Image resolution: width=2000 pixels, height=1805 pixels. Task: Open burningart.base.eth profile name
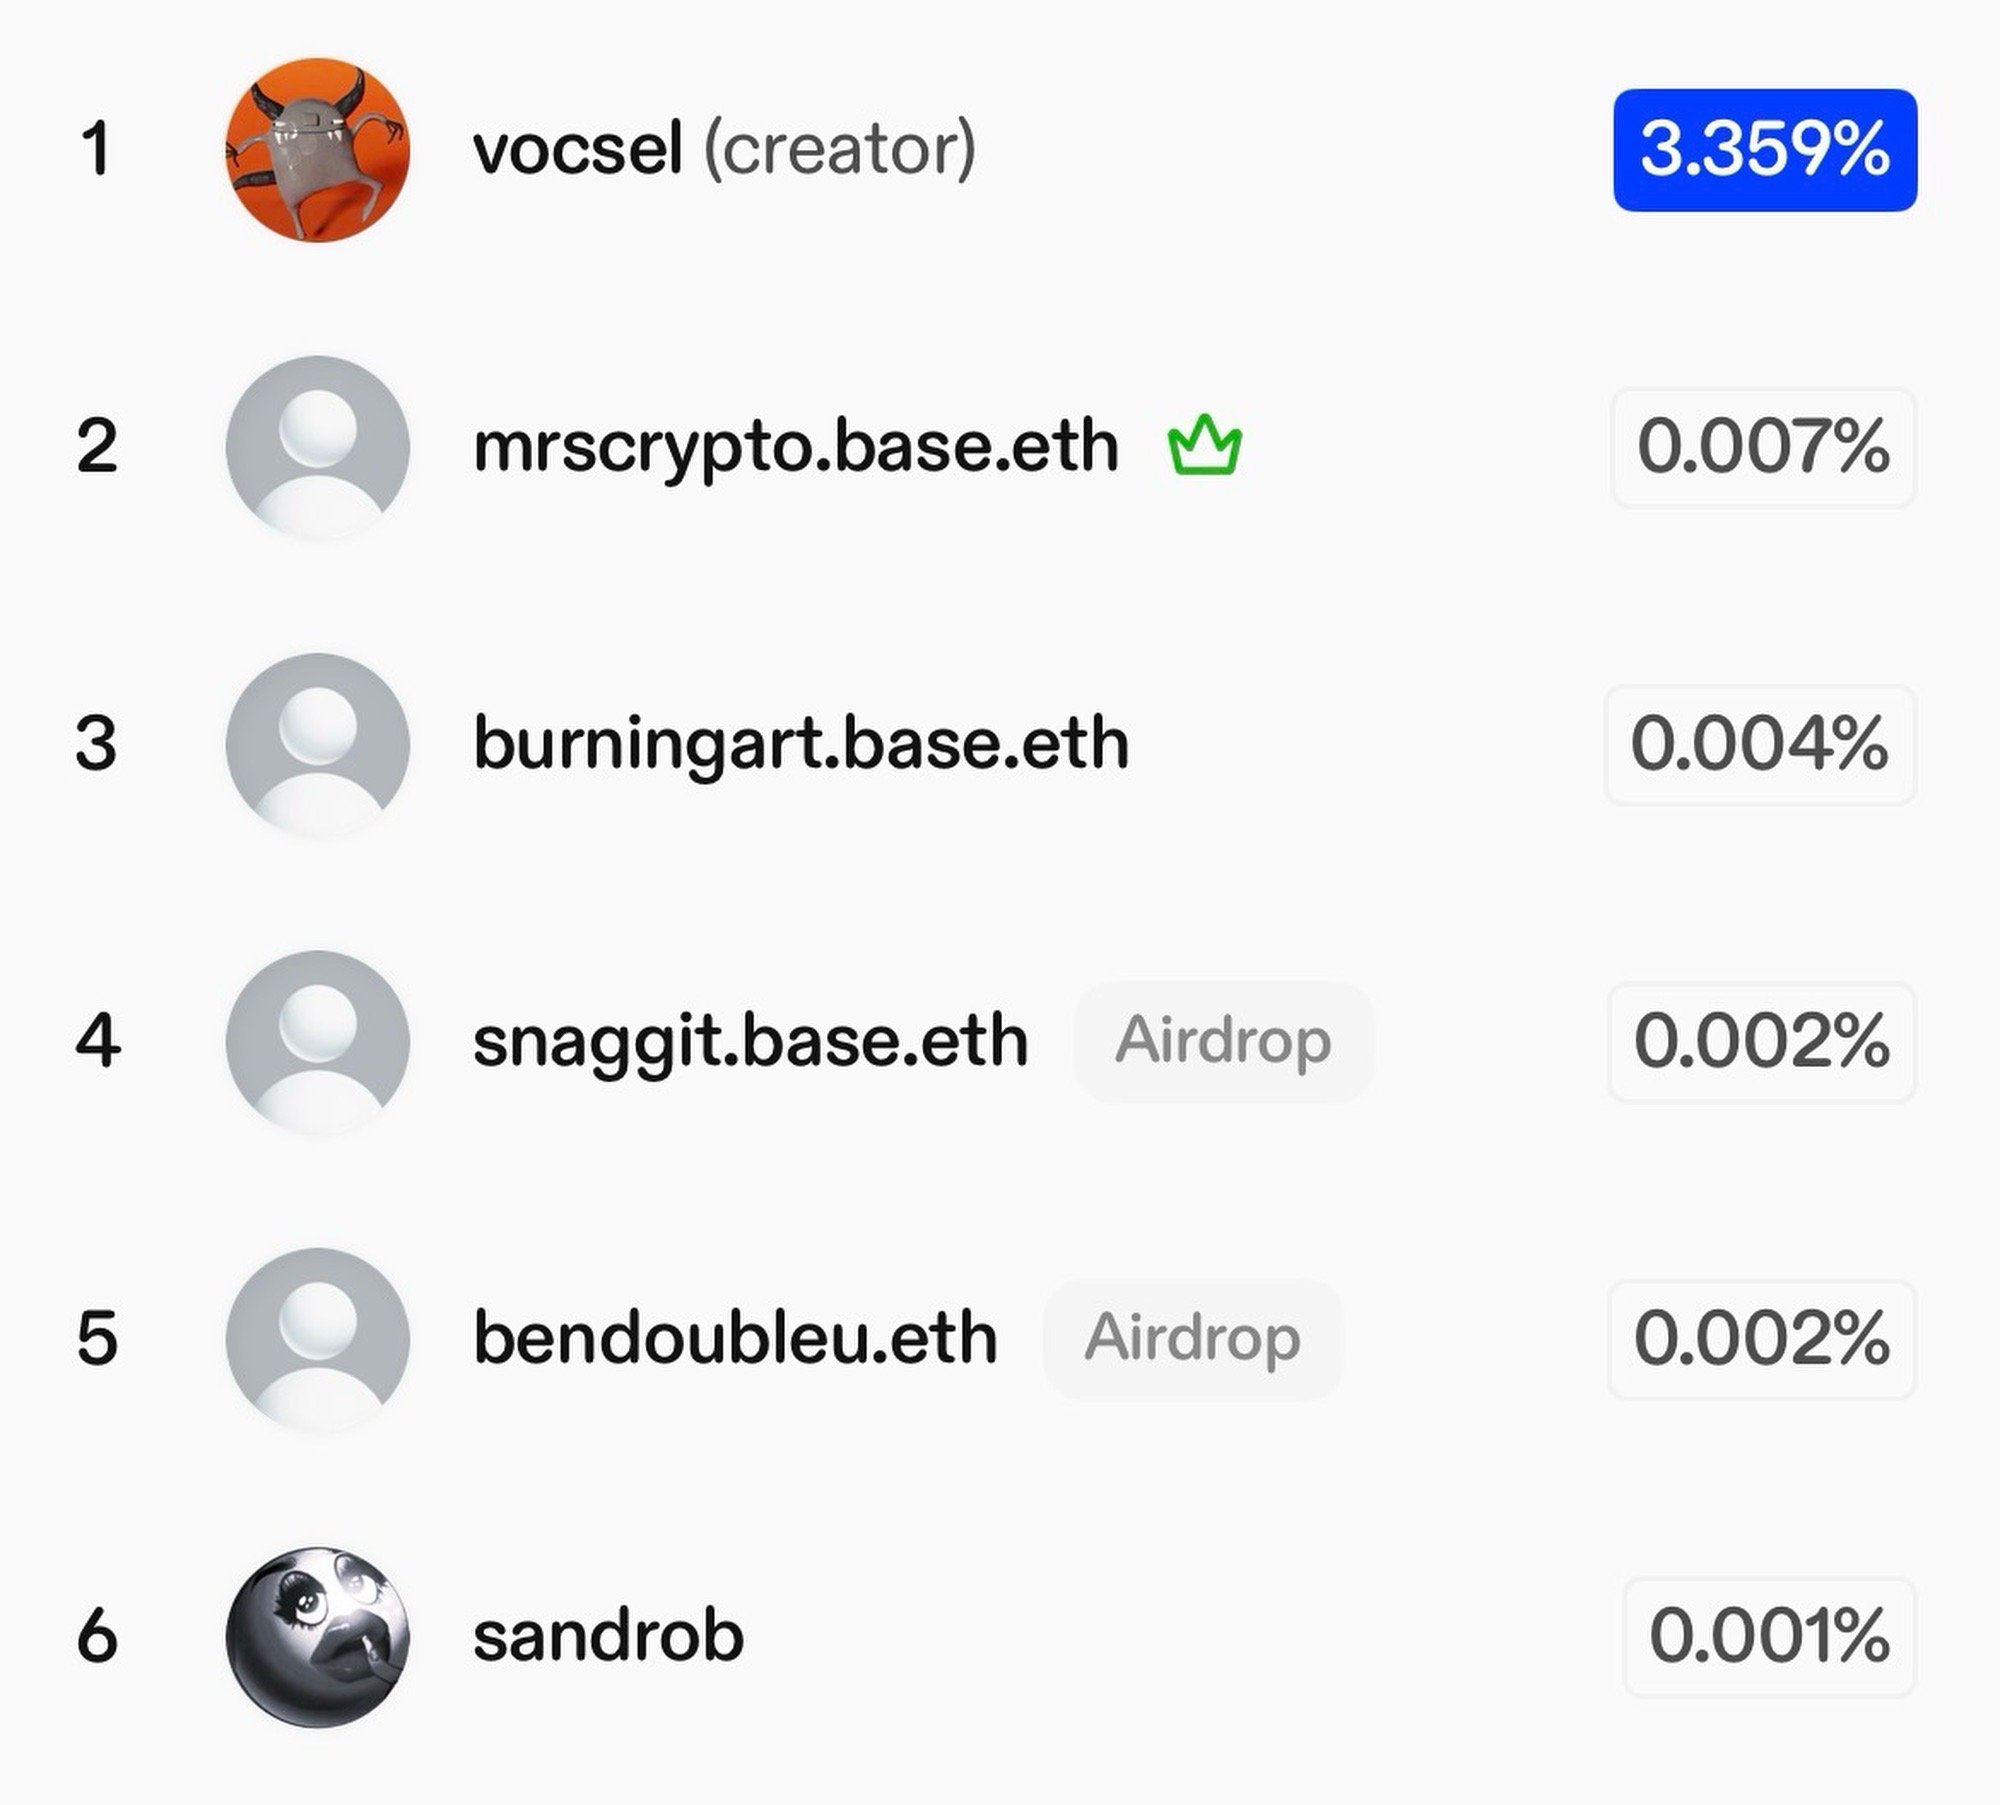pyautogui.click(x=801, y=745)
